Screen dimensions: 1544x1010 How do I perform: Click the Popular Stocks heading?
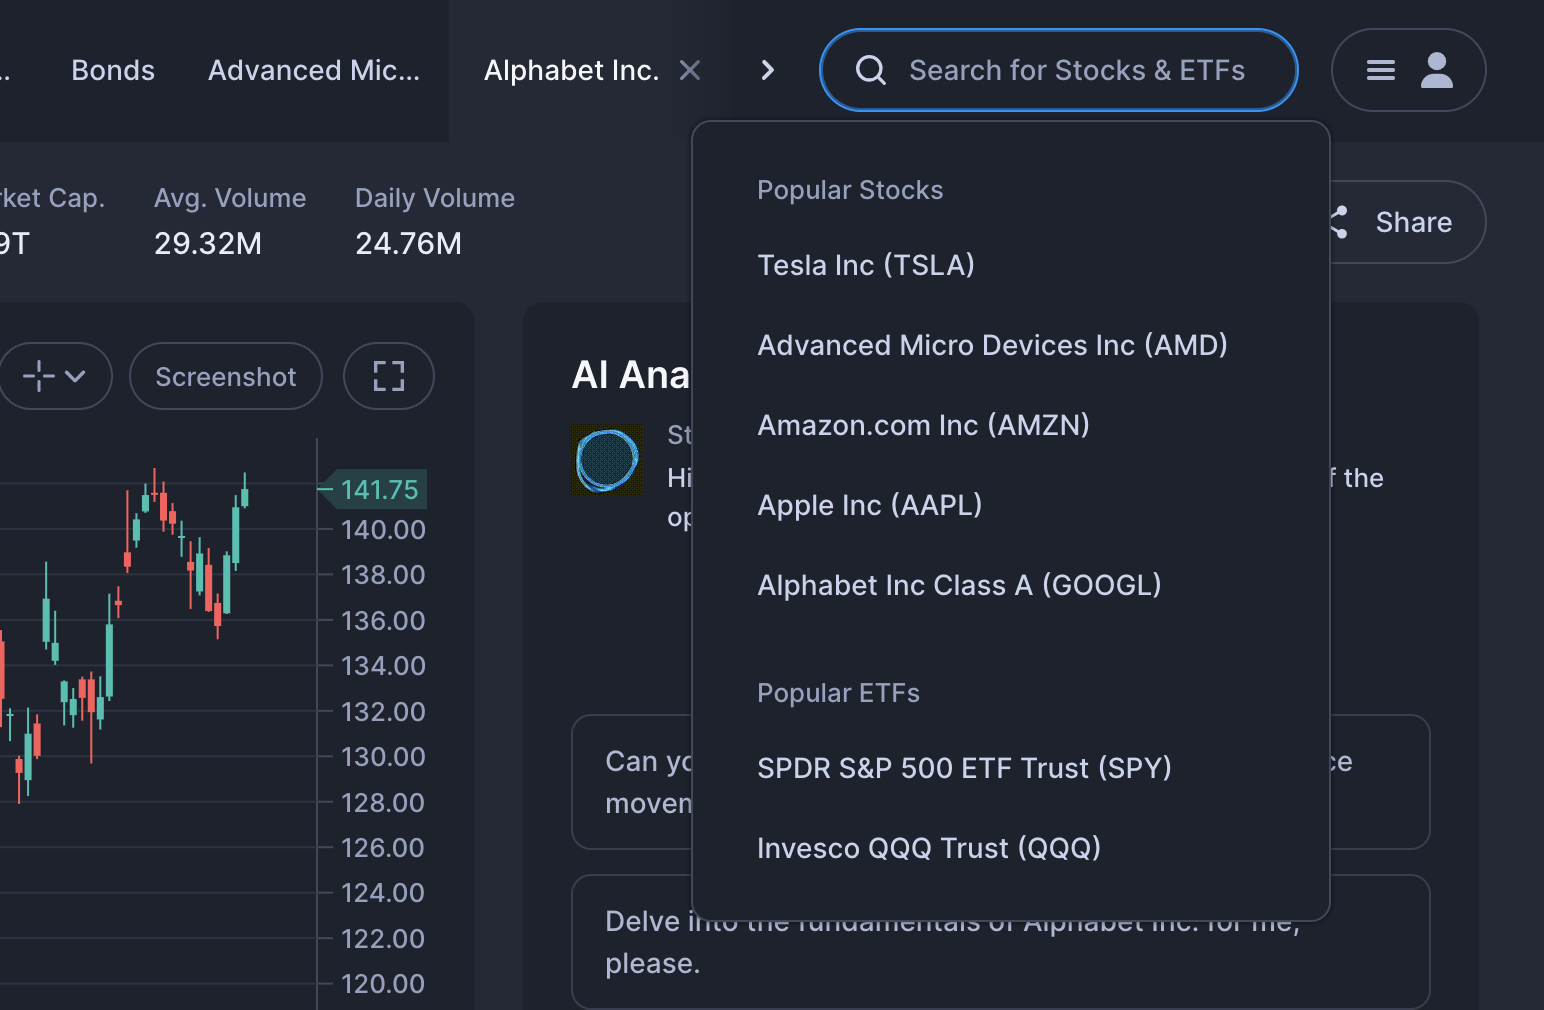pyautogui.click(x=850, y=190)
